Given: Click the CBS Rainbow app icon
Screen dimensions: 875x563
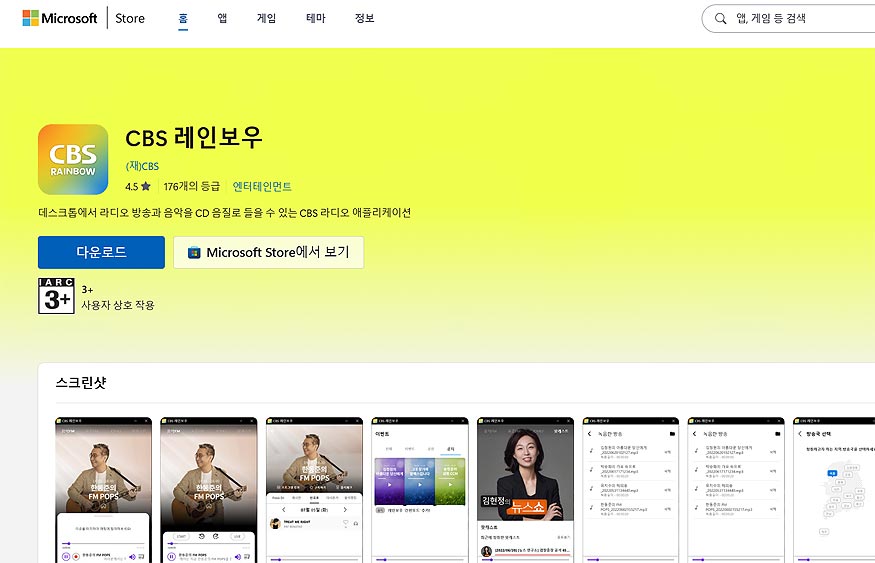Looking at the screenshot, I should (73, 160).
